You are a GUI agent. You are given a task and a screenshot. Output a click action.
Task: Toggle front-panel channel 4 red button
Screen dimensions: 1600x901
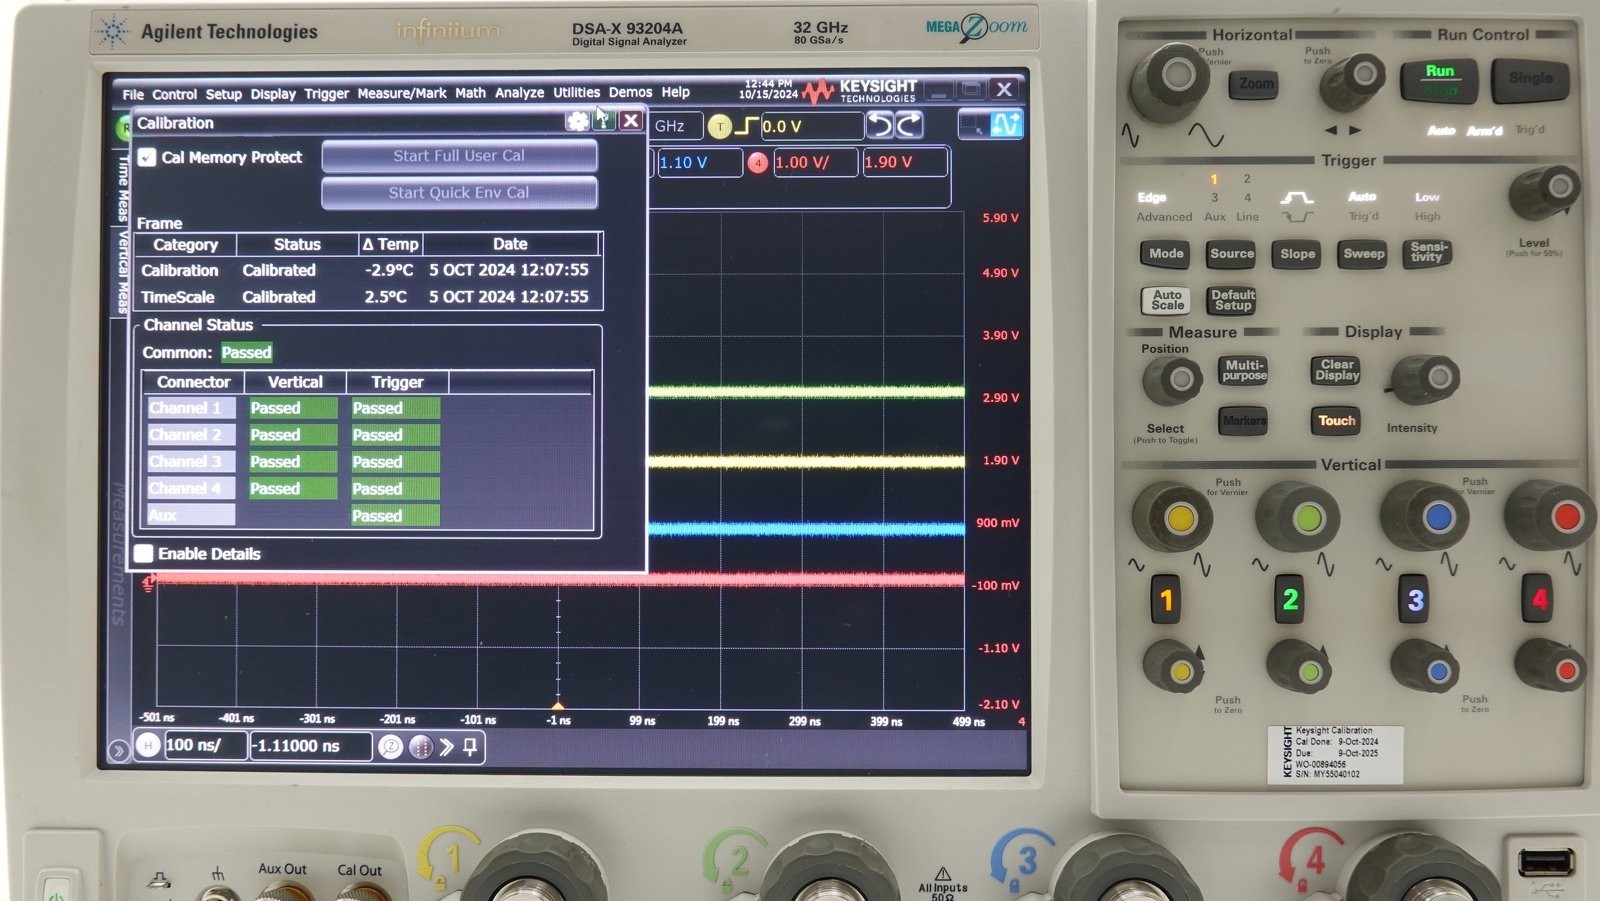pyautogui.click(x=1538, y=599)
